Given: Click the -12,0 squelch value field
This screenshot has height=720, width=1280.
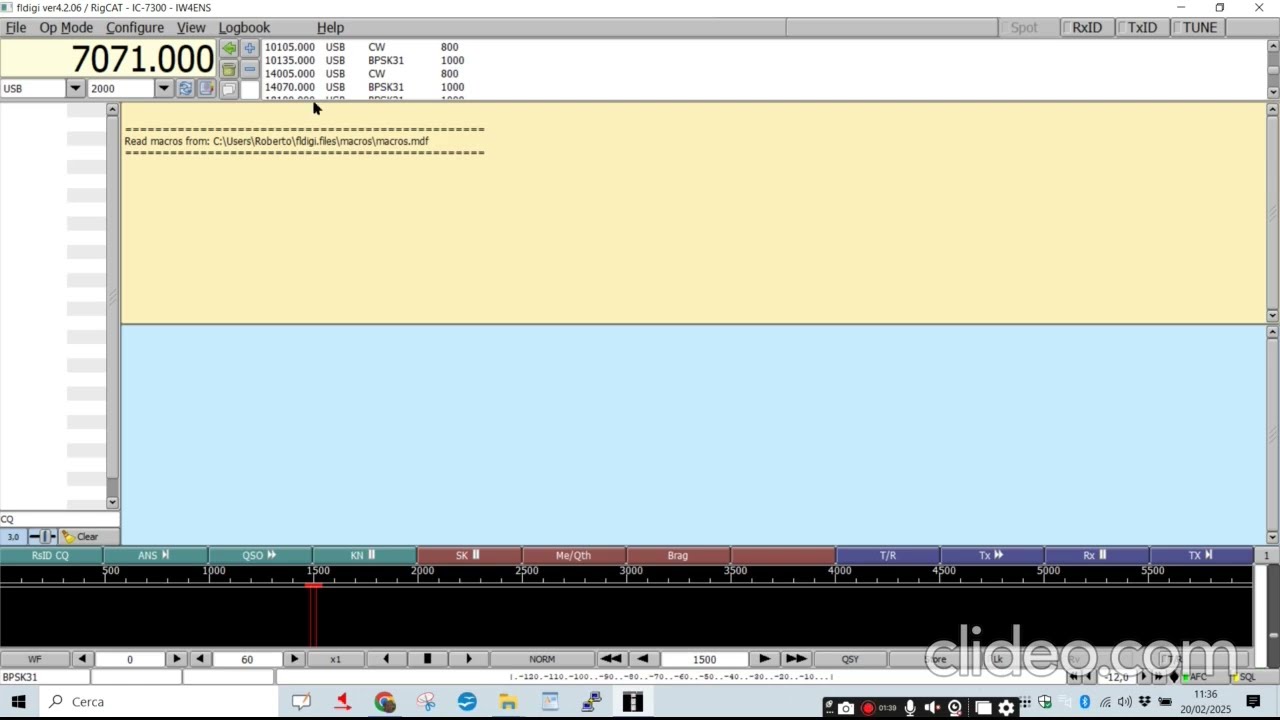Looking at the screenshot, I should [x=1117, y=677].
